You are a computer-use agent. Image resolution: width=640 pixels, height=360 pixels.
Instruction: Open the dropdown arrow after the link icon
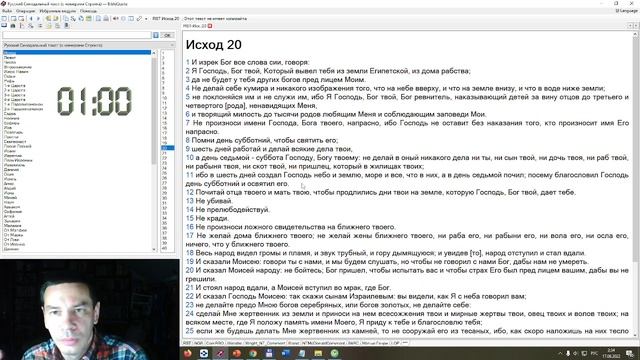click(x=146, y=19)
